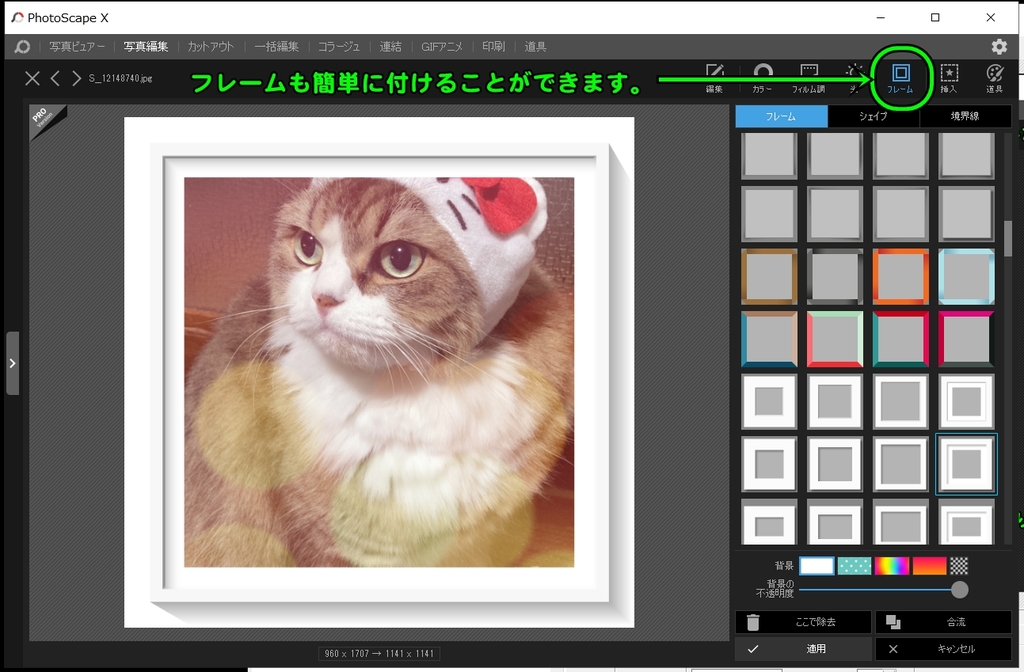
Task: Click the frame list scrollbar
Action: click(x=1008, y=238)
